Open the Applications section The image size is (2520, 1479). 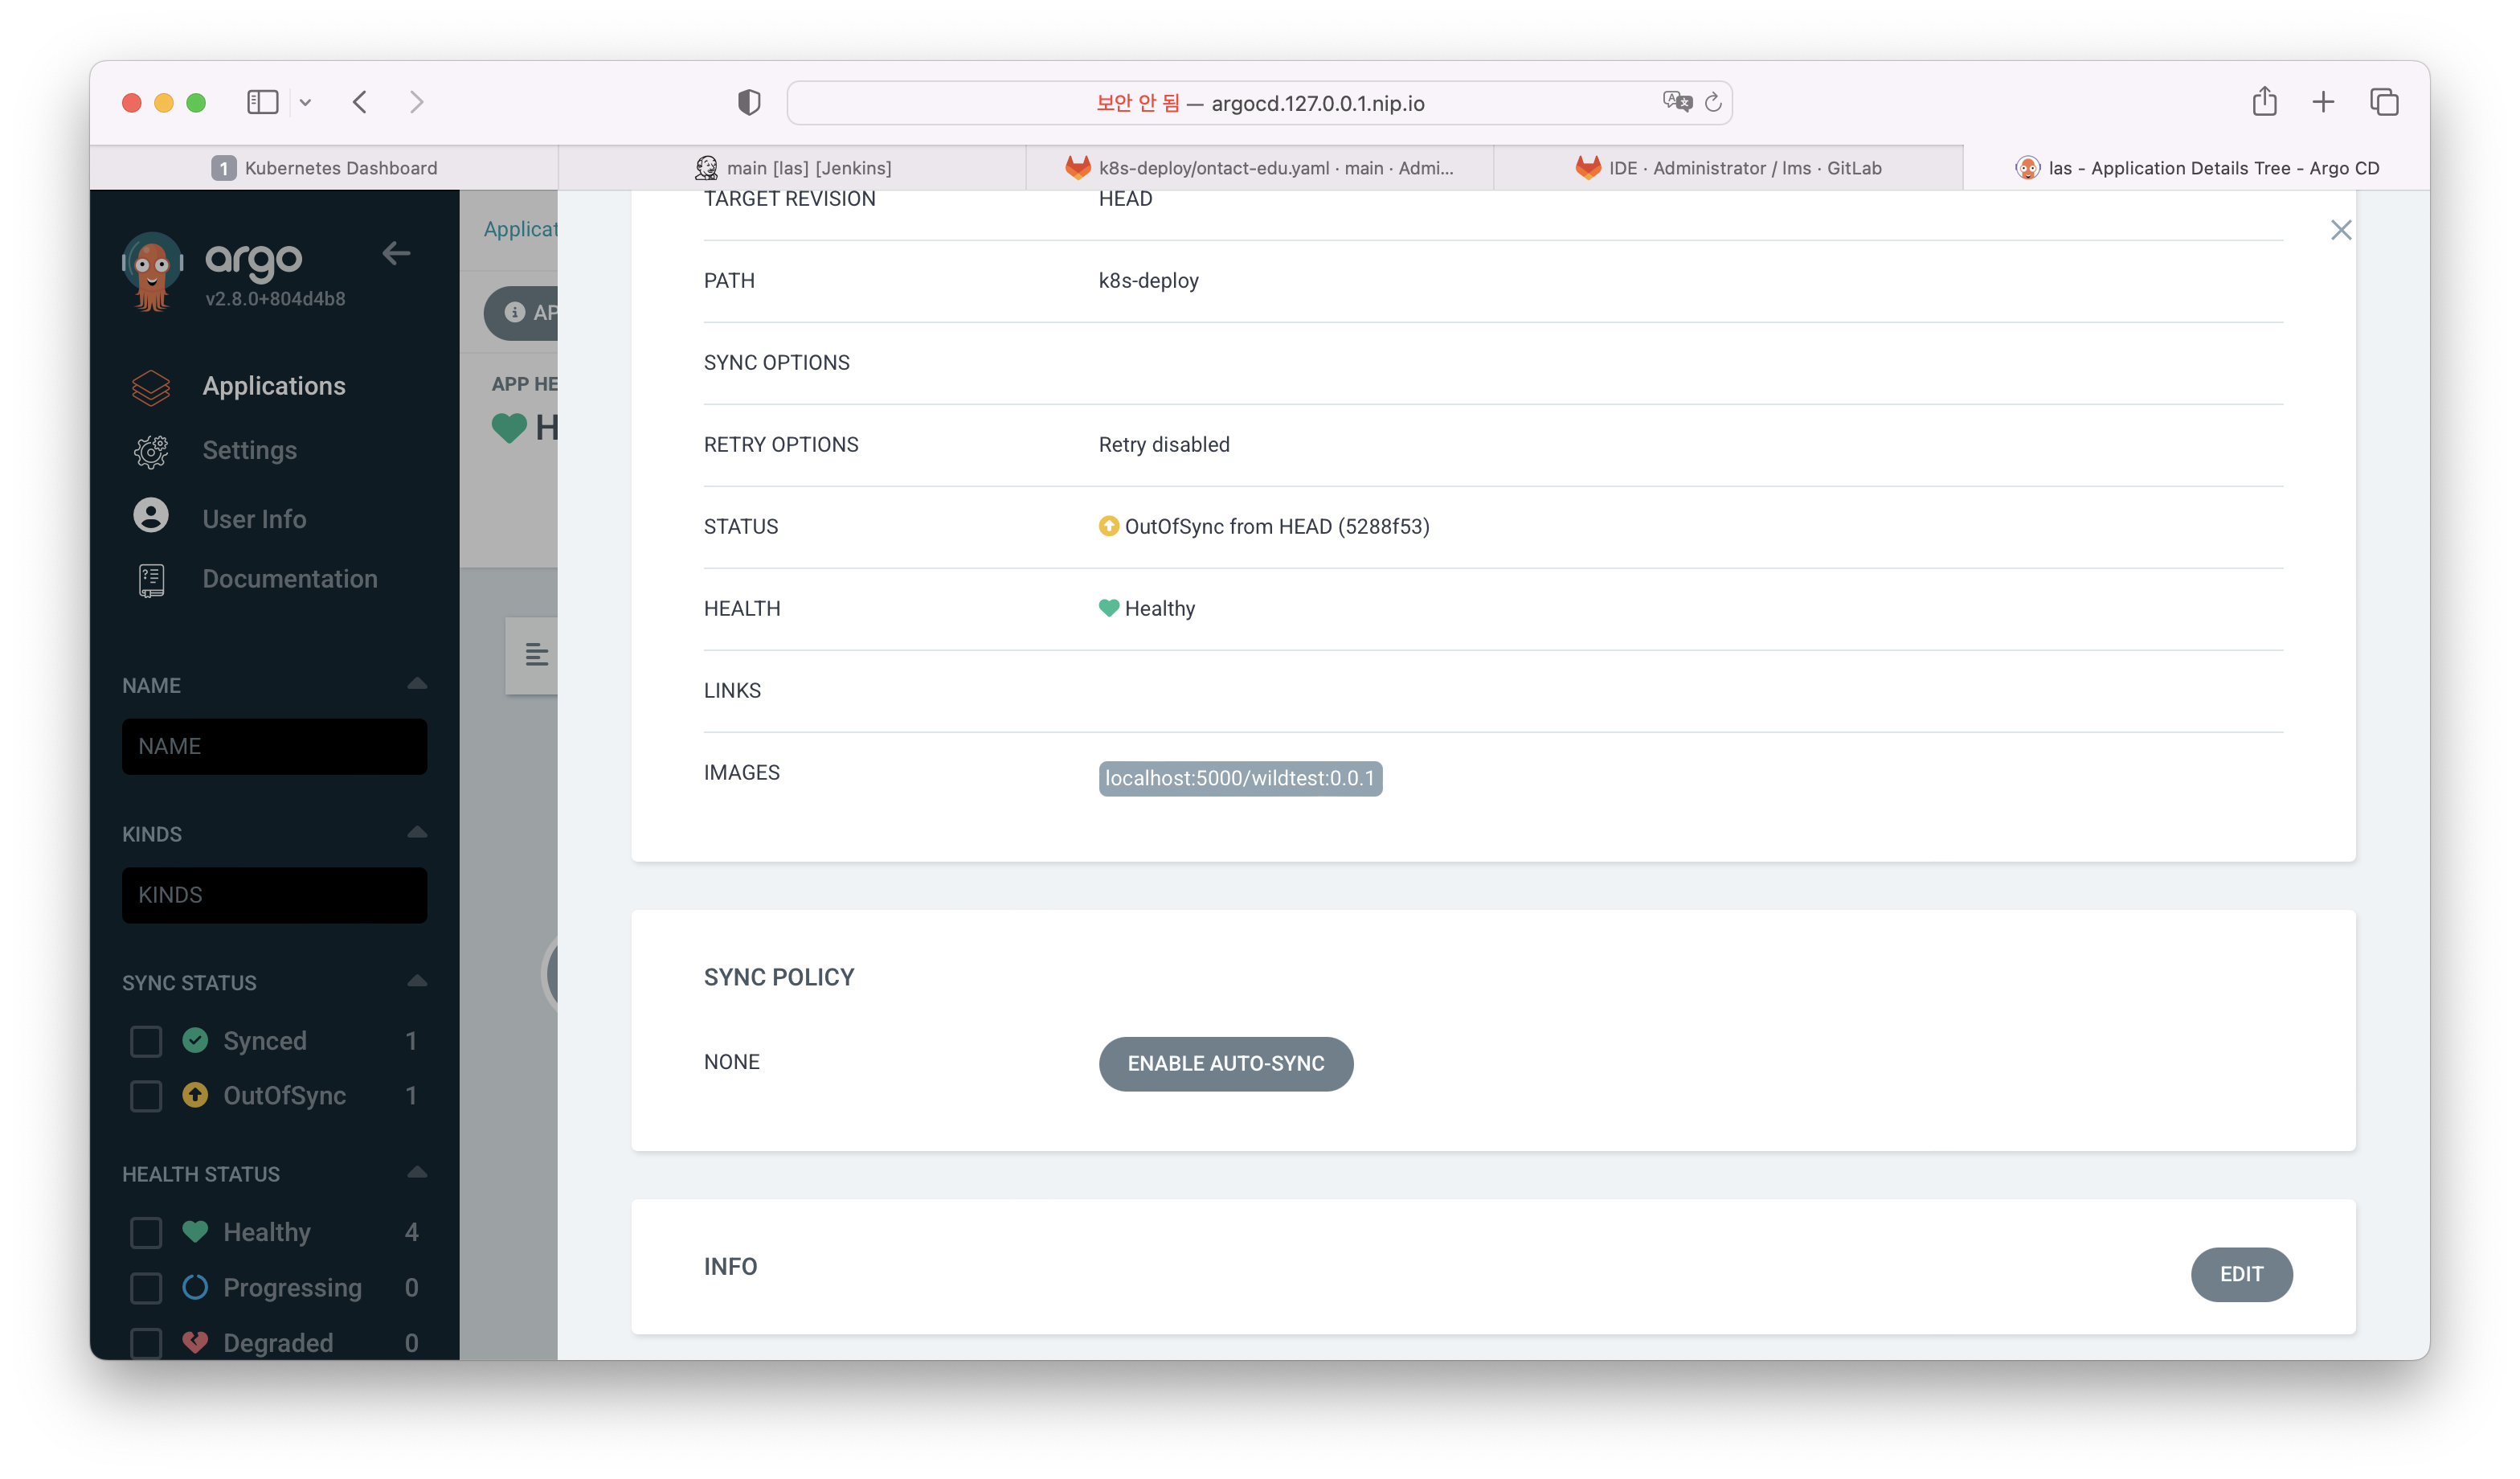tap(272, 384)
